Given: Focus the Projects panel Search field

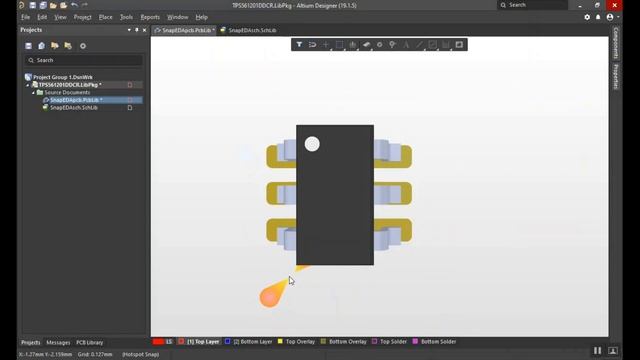Looking at the screenshot, I should (x=84, y=60).
